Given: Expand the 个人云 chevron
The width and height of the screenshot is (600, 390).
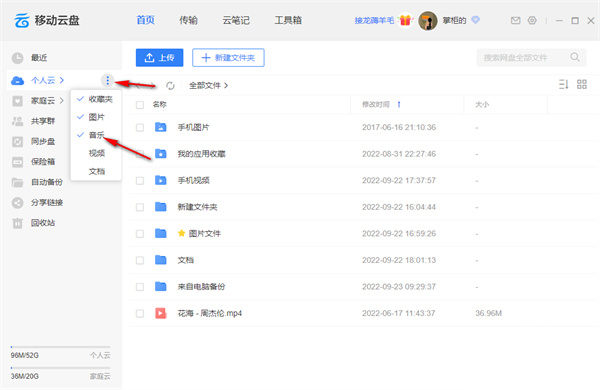Looking at the screenshot, I should [62, 80].
